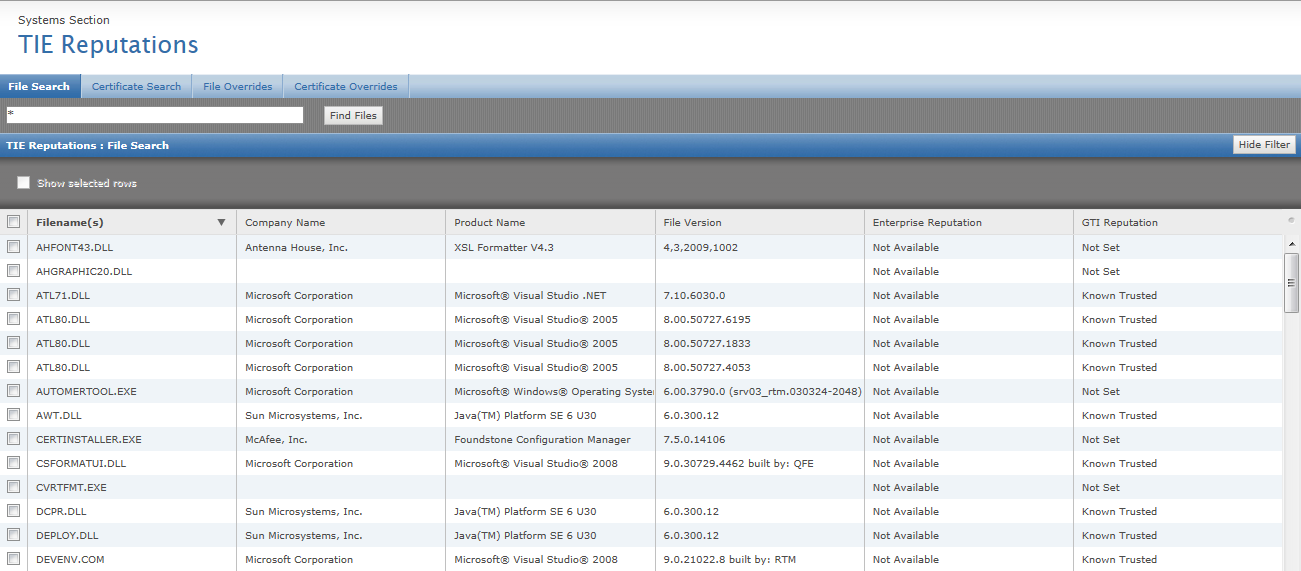The height and width of the screenshot is (571, 1301).
Task: Open the Certificate Overrides tab
Action: pos(345,86)
